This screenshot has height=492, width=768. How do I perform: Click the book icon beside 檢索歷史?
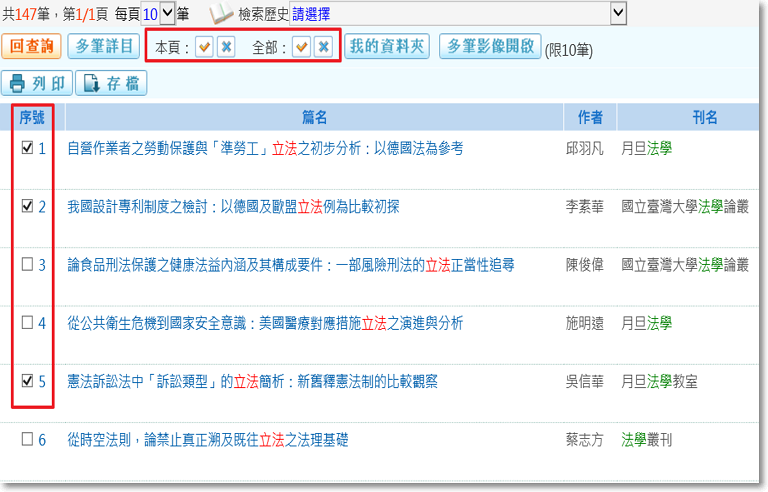coord(221,13)
